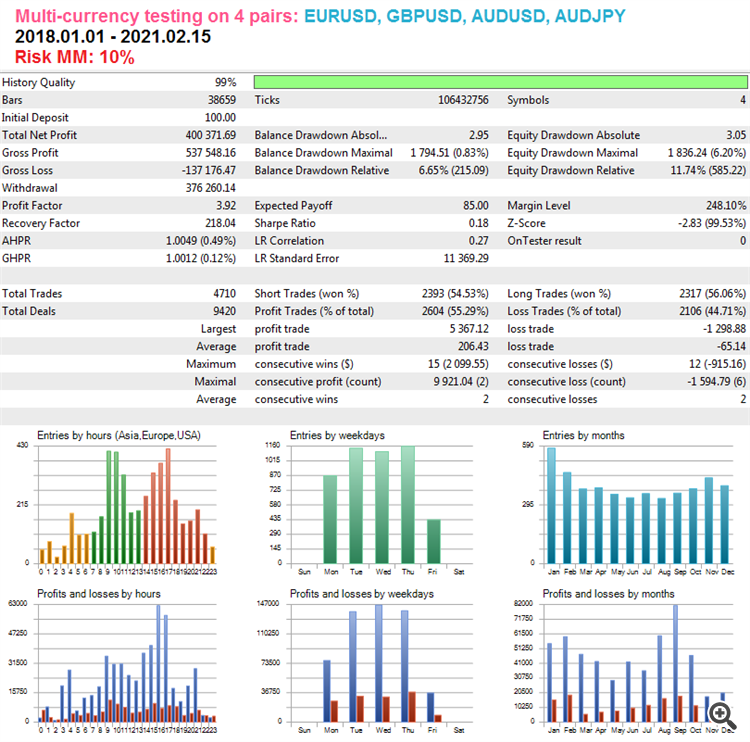750x742 pixels.
Task: Select History Quality value '99%'
Action: pos(225,82)
